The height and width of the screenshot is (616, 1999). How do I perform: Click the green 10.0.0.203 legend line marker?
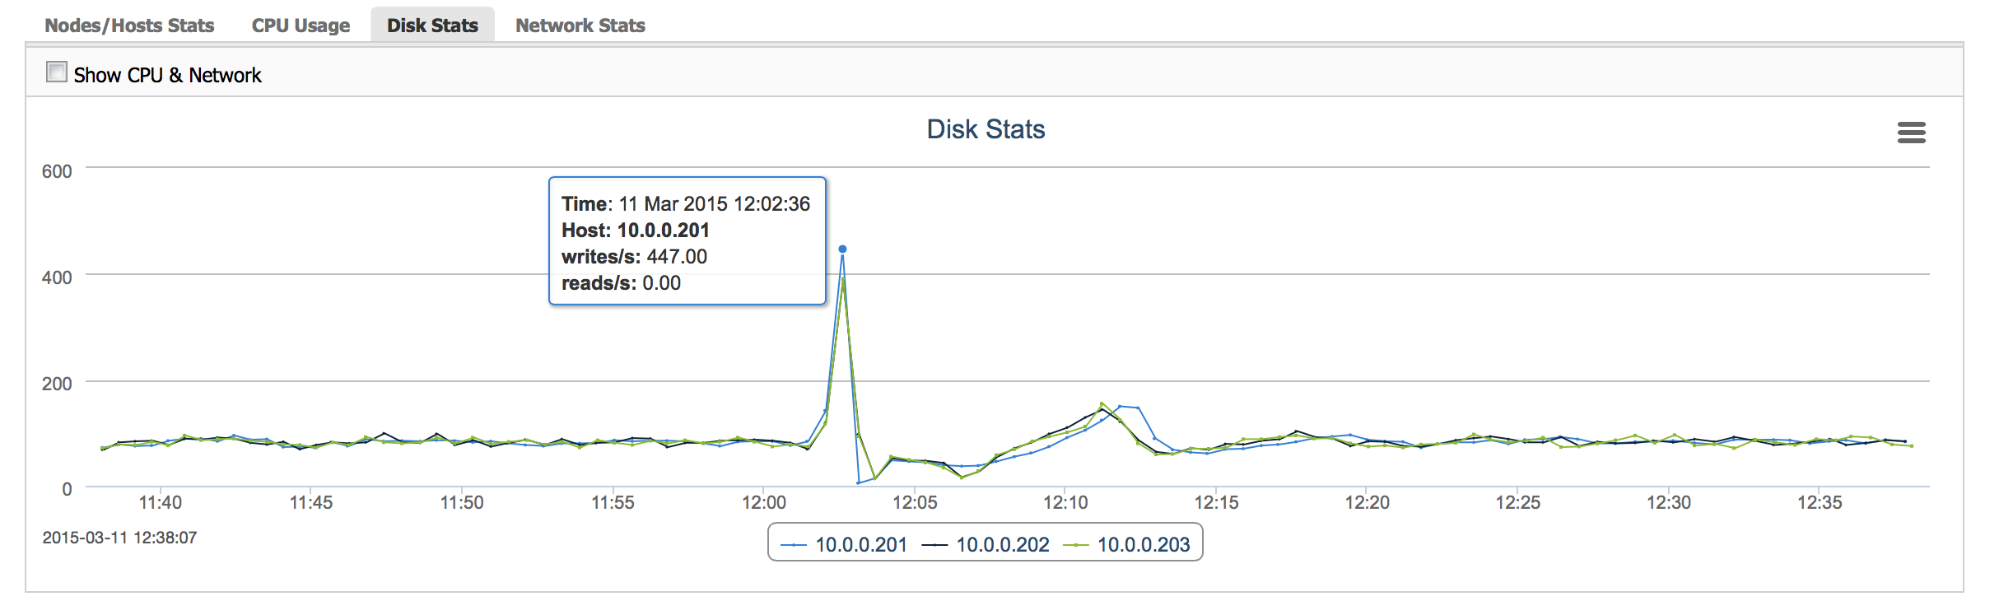1076,545
